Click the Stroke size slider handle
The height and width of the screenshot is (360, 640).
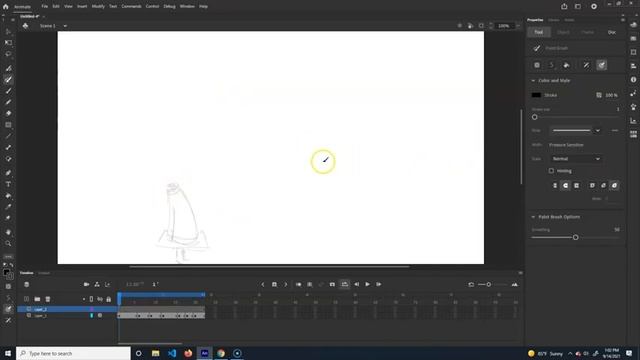pos(535,117)
